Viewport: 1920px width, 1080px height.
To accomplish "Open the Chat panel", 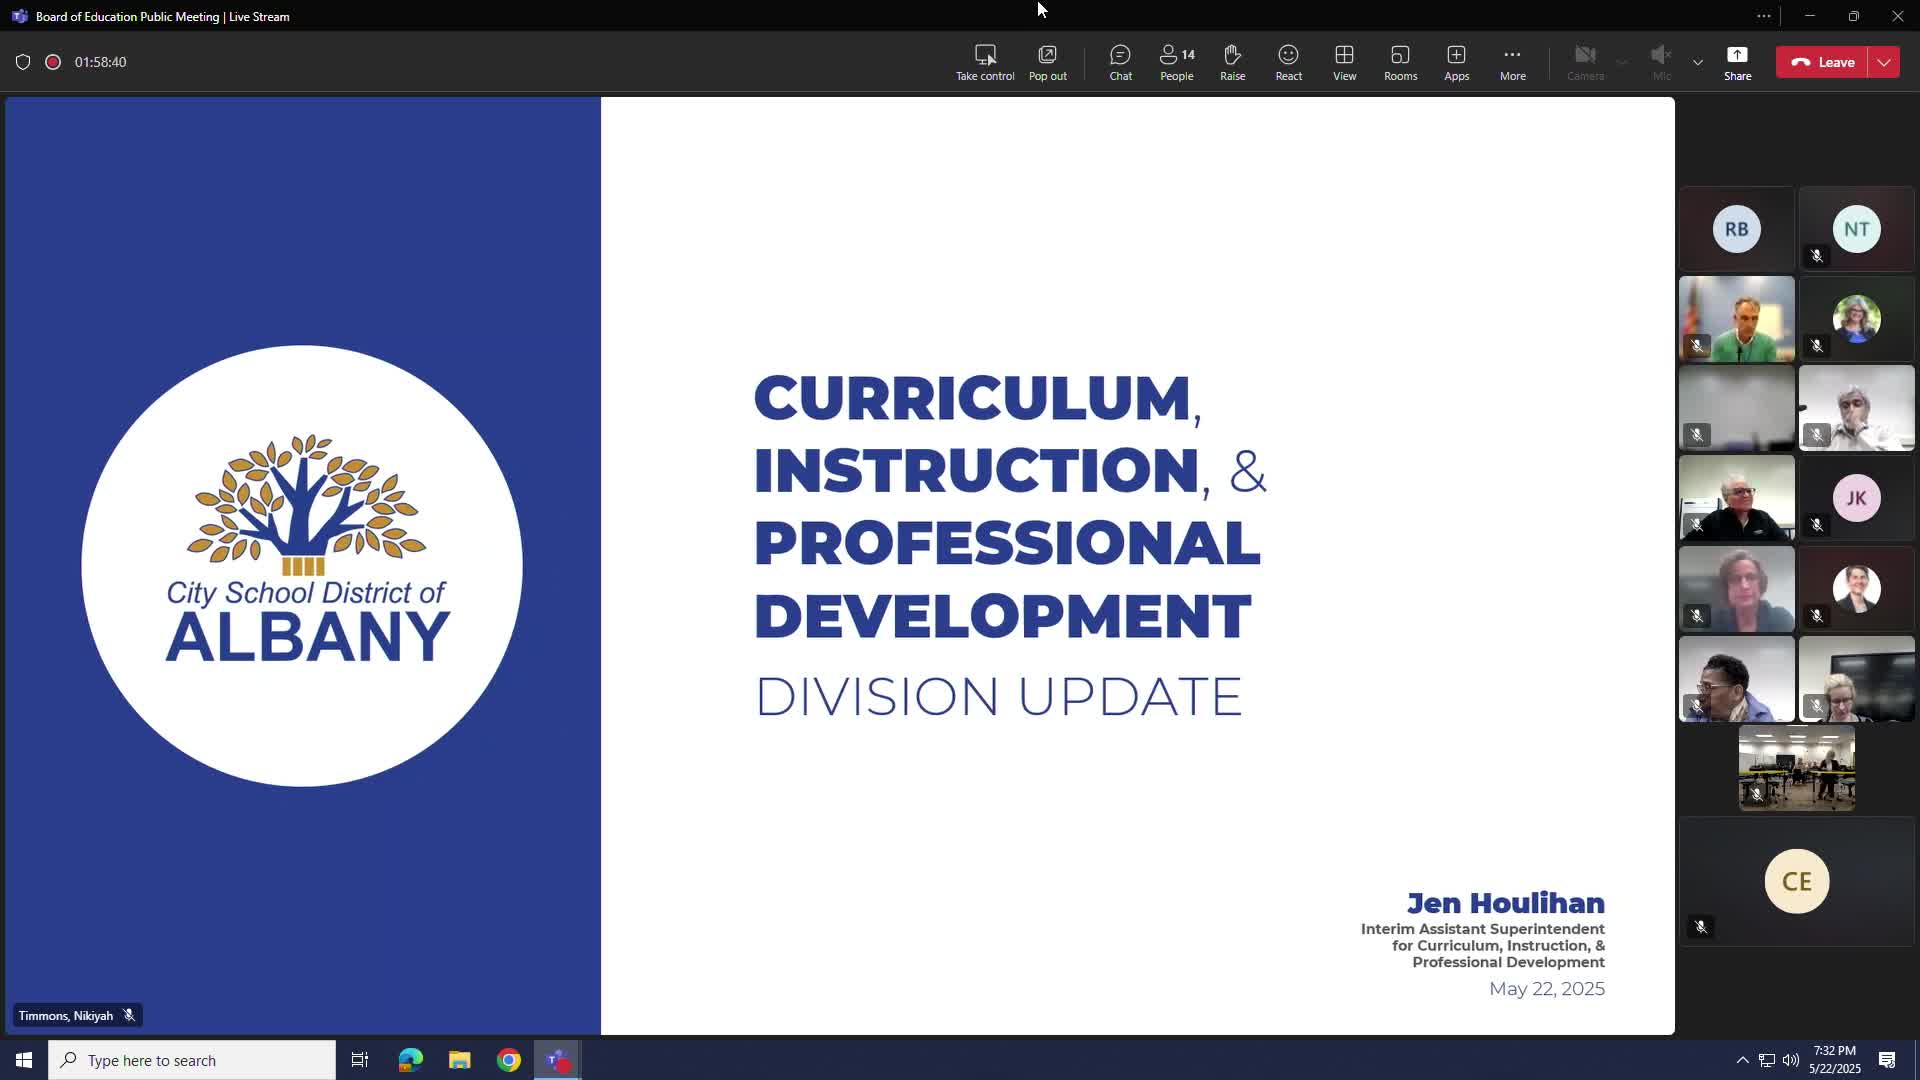I will [x=1120, y=62].
